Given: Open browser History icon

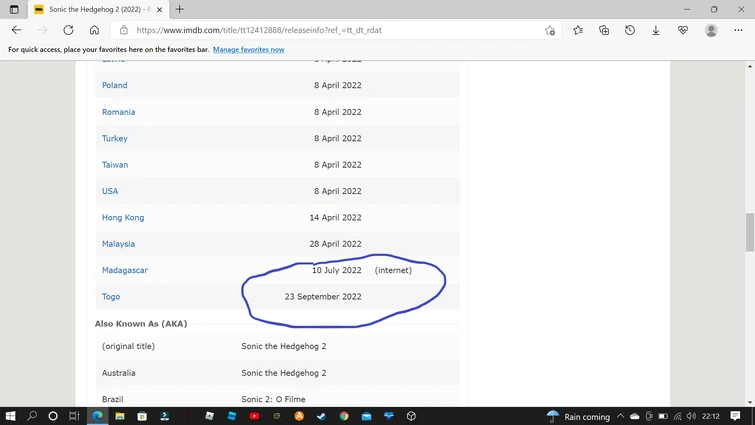Looking at the screenshot, I should click(x=630, y=30).
